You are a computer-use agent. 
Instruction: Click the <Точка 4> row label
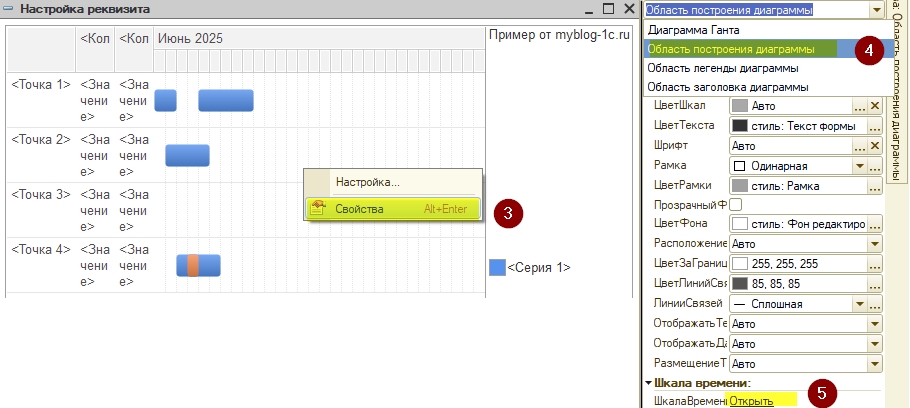click(x=41, y=250)
